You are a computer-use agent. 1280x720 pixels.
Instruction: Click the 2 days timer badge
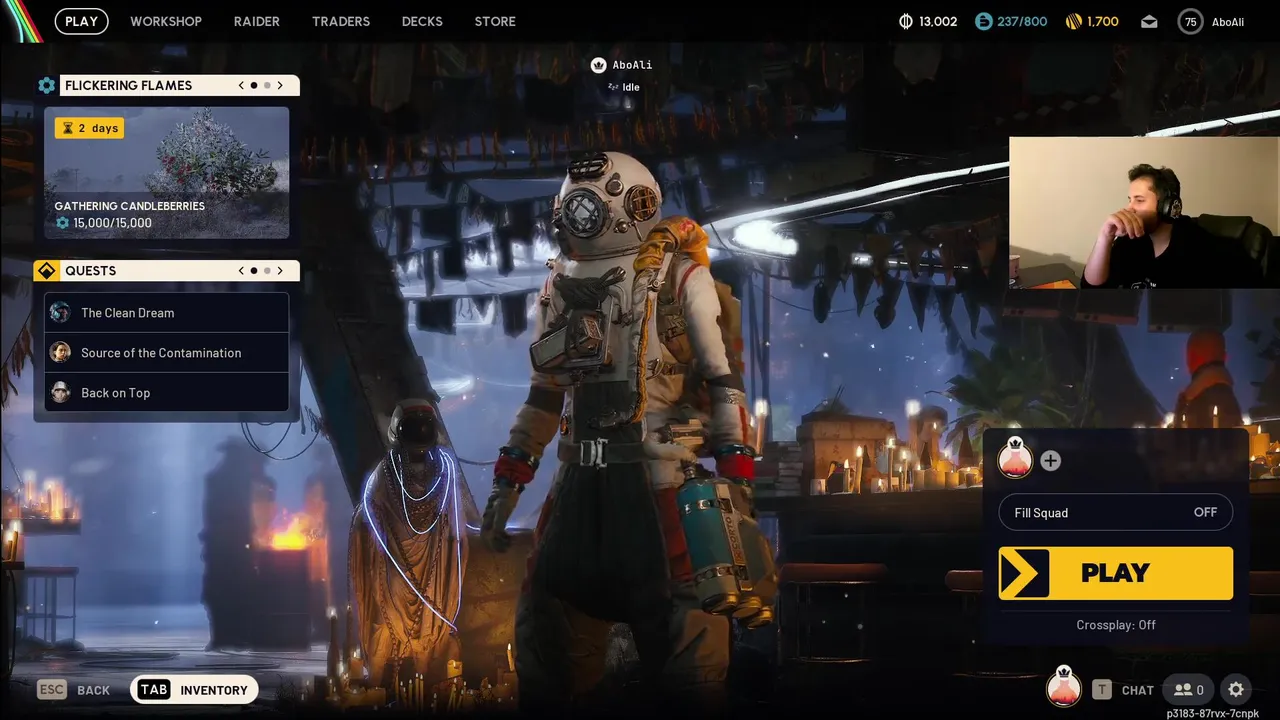coord(89,128)
